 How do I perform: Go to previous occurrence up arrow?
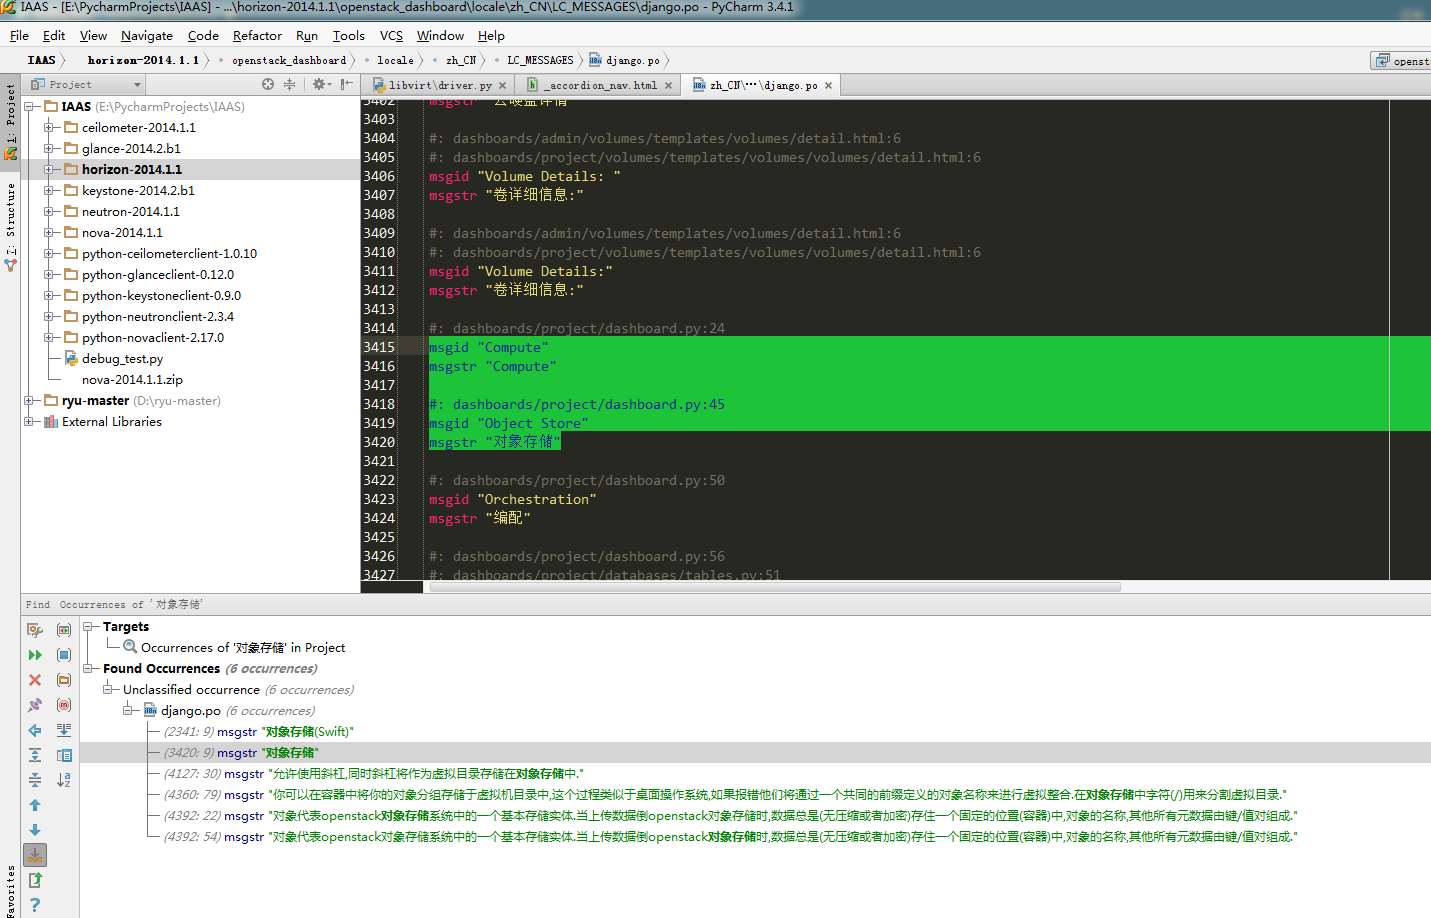point(35,805)
